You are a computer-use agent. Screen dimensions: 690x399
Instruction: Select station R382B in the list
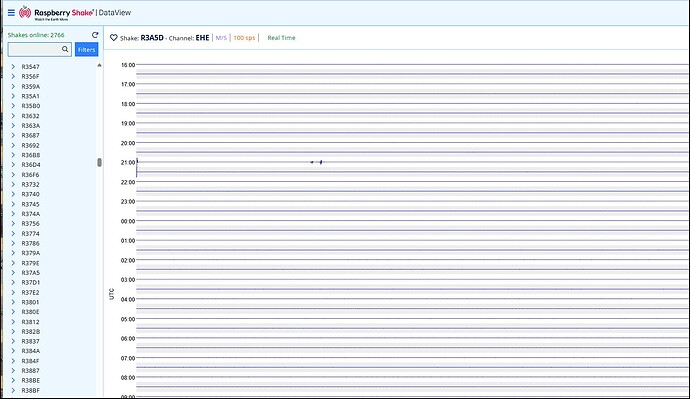[x=30, y=332]
